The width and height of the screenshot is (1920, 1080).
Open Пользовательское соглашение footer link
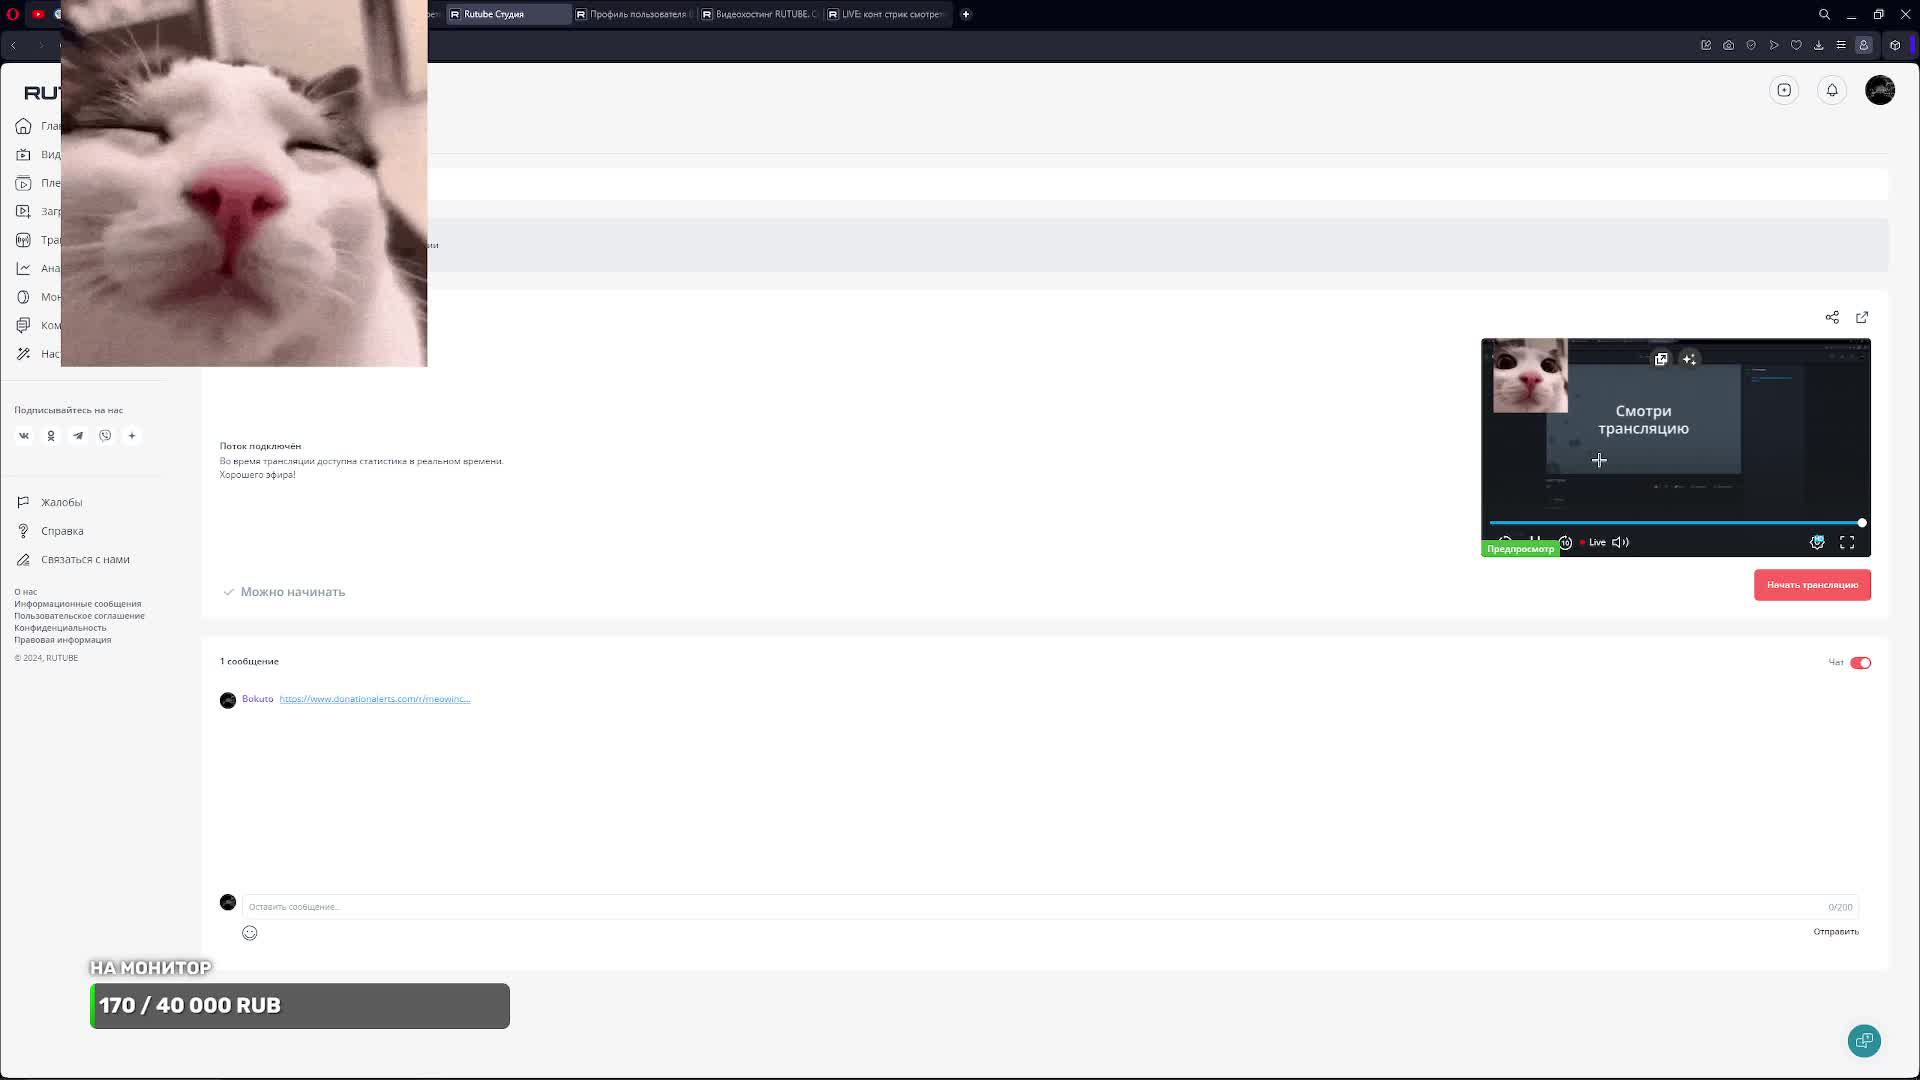(x=79, y=616)
